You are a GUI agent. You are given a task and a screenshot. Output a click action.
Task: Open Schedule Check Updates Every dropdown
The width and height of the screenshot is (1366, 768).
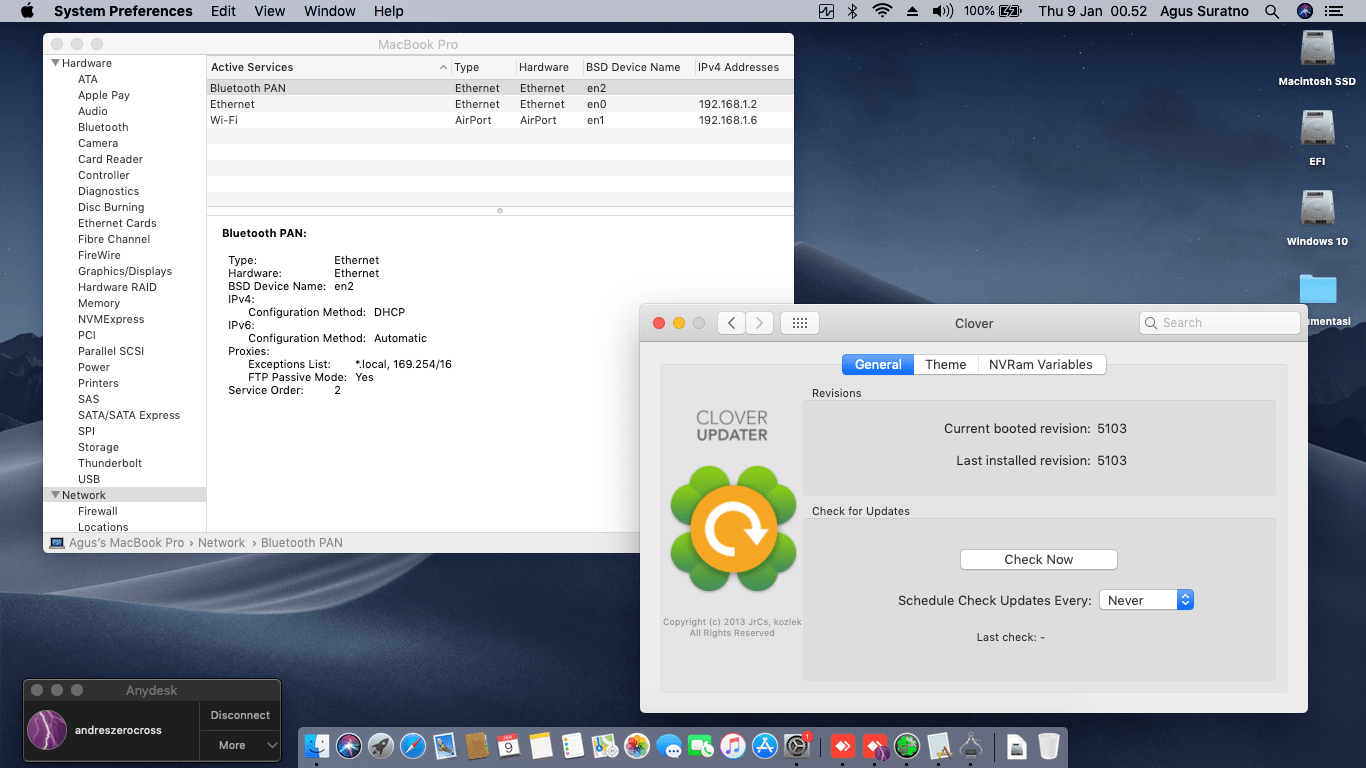pyautogui.click(x=1146, y=600)
